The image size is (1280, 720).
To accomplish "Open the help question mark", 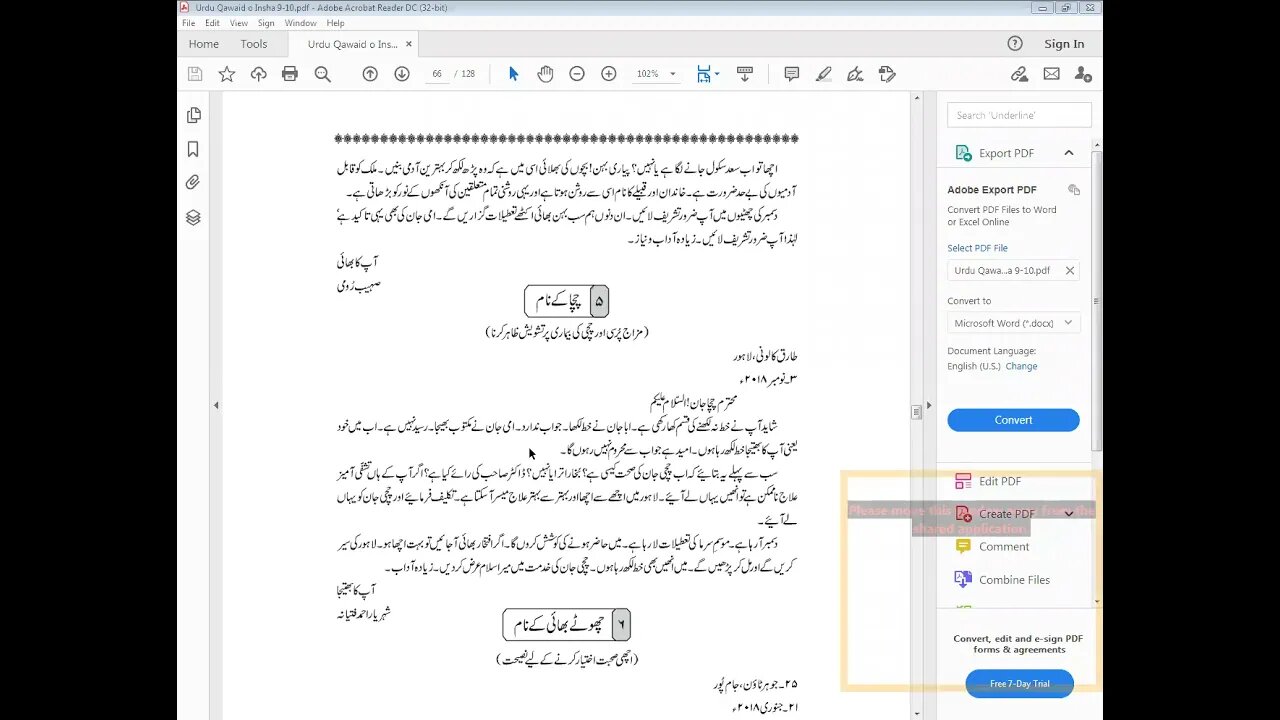I will pos(1015,43).
